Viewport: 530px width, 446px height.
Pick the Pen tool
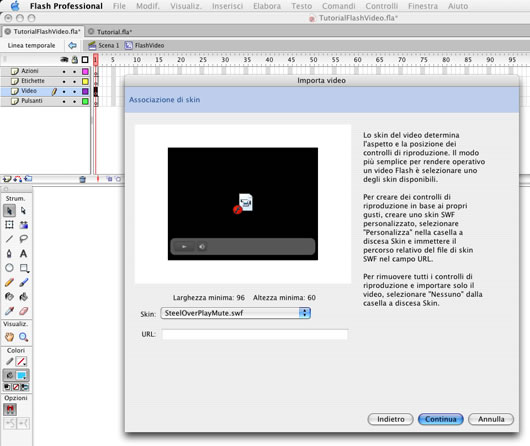pos(9,254)
